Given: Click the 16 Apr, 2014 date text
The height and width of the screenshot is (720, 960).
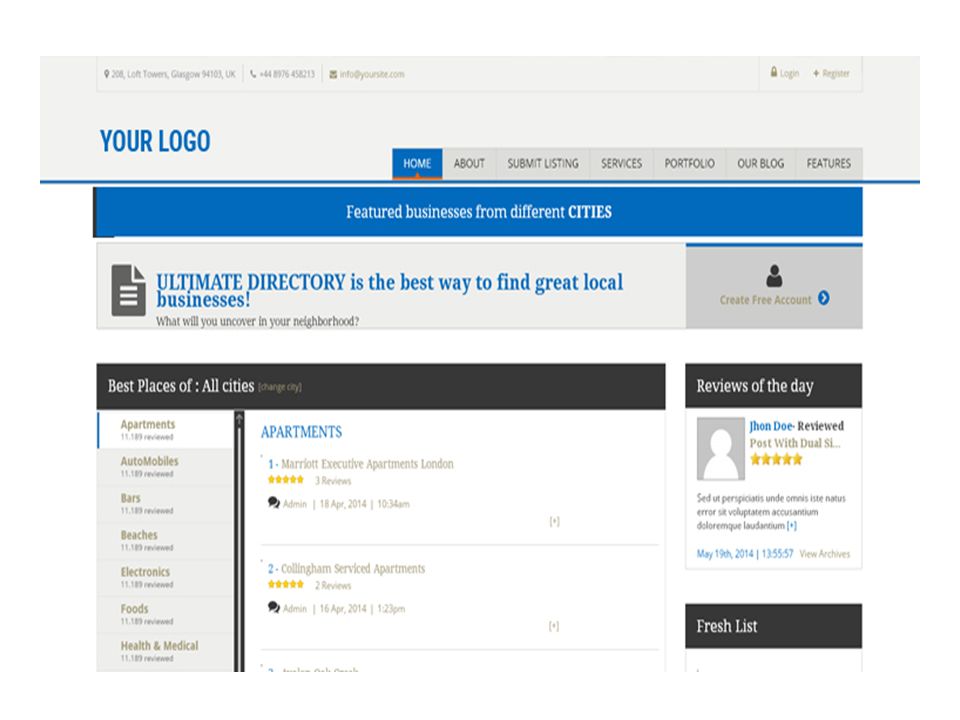Looking at the screenshot, I should click(343, 609).
